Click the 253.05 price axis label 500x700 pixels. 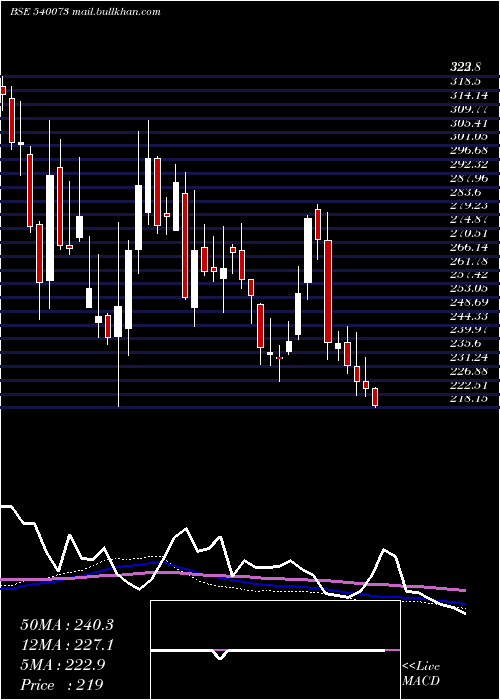click(x=469, y=288)
